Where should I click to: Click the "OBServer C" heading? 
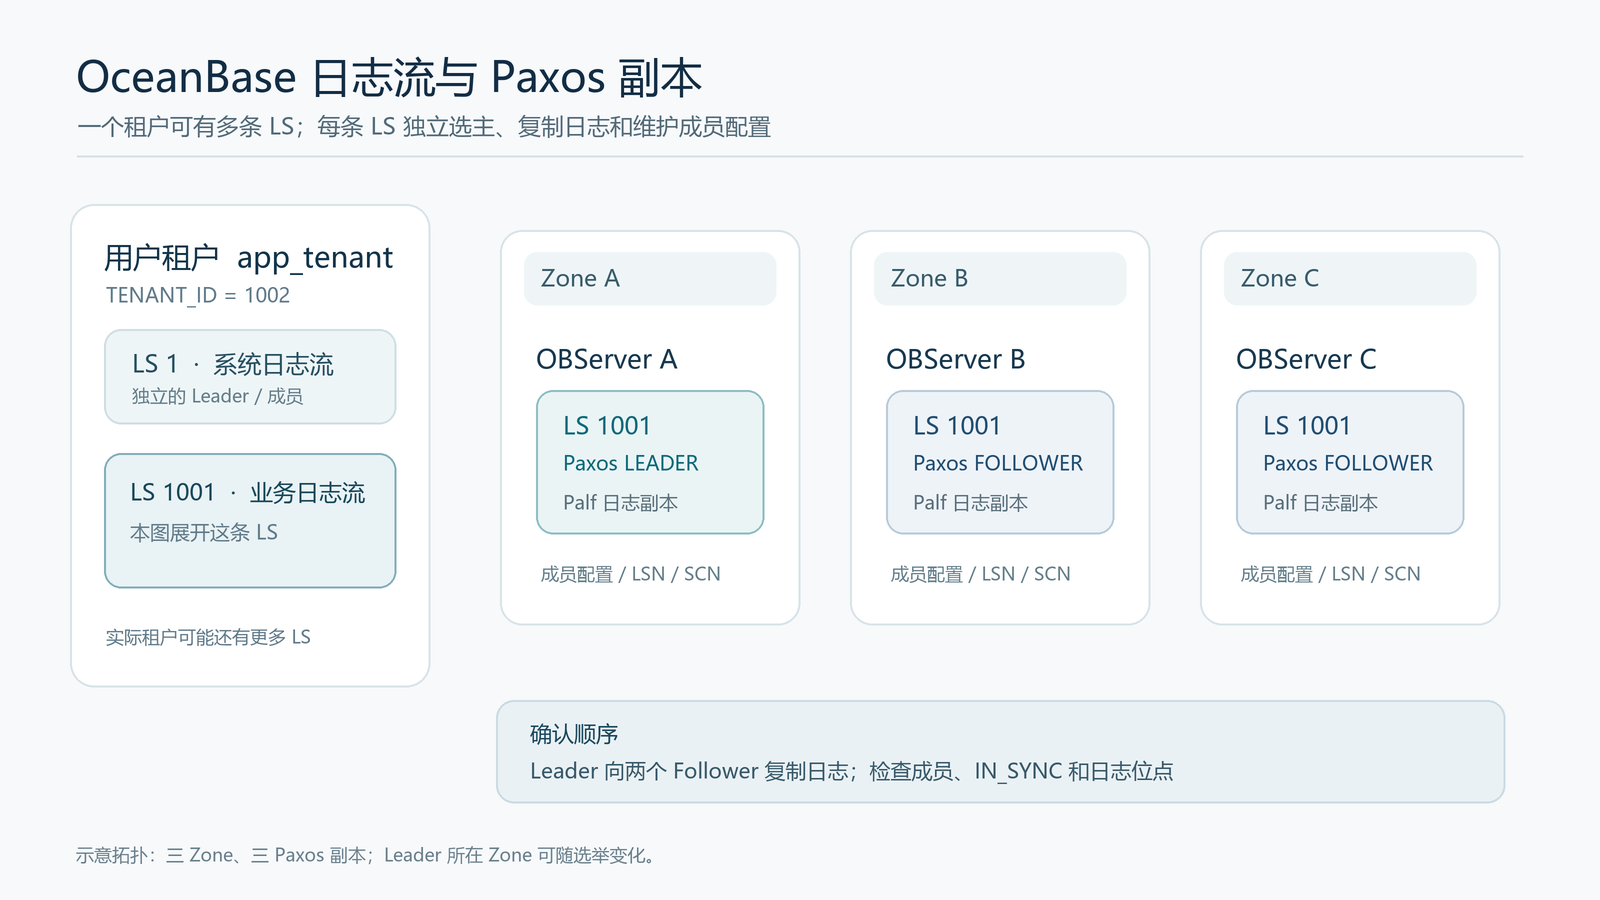click(1306, 359)
